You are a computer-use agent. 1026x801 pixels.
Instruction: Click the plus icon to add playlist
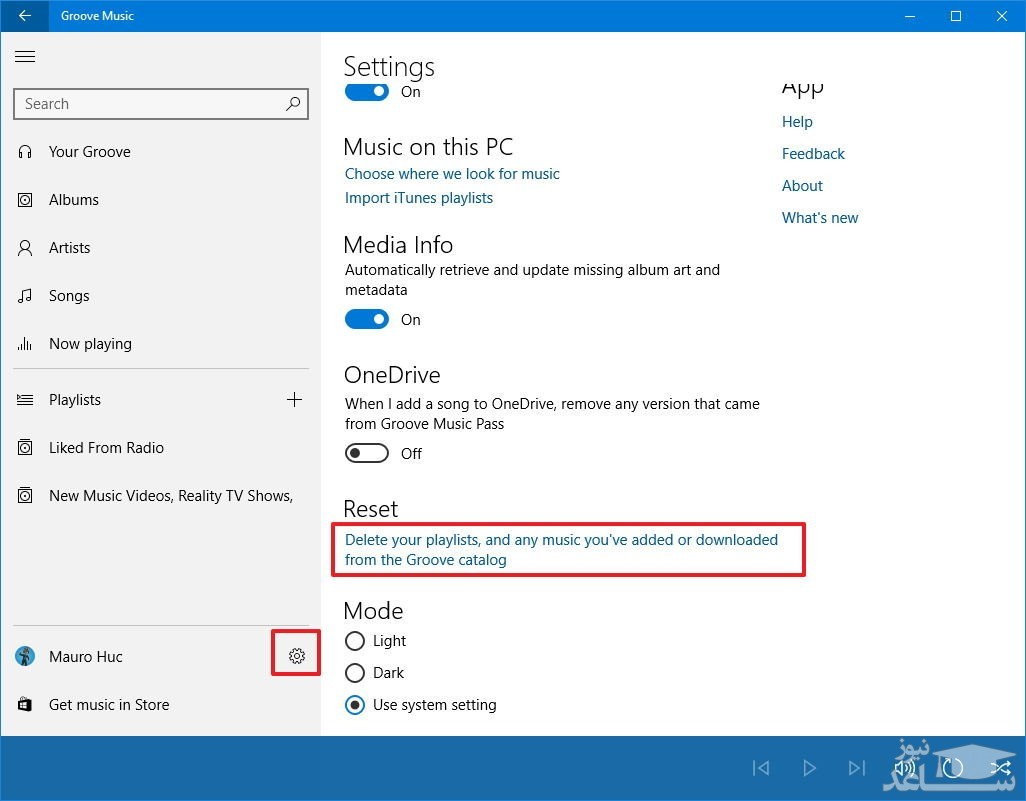(294, 400)
